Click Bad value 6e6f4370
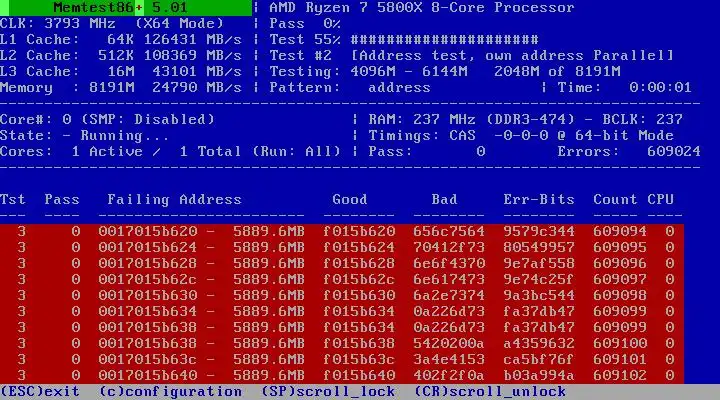The image size is (720, 400). pos(449,264)
